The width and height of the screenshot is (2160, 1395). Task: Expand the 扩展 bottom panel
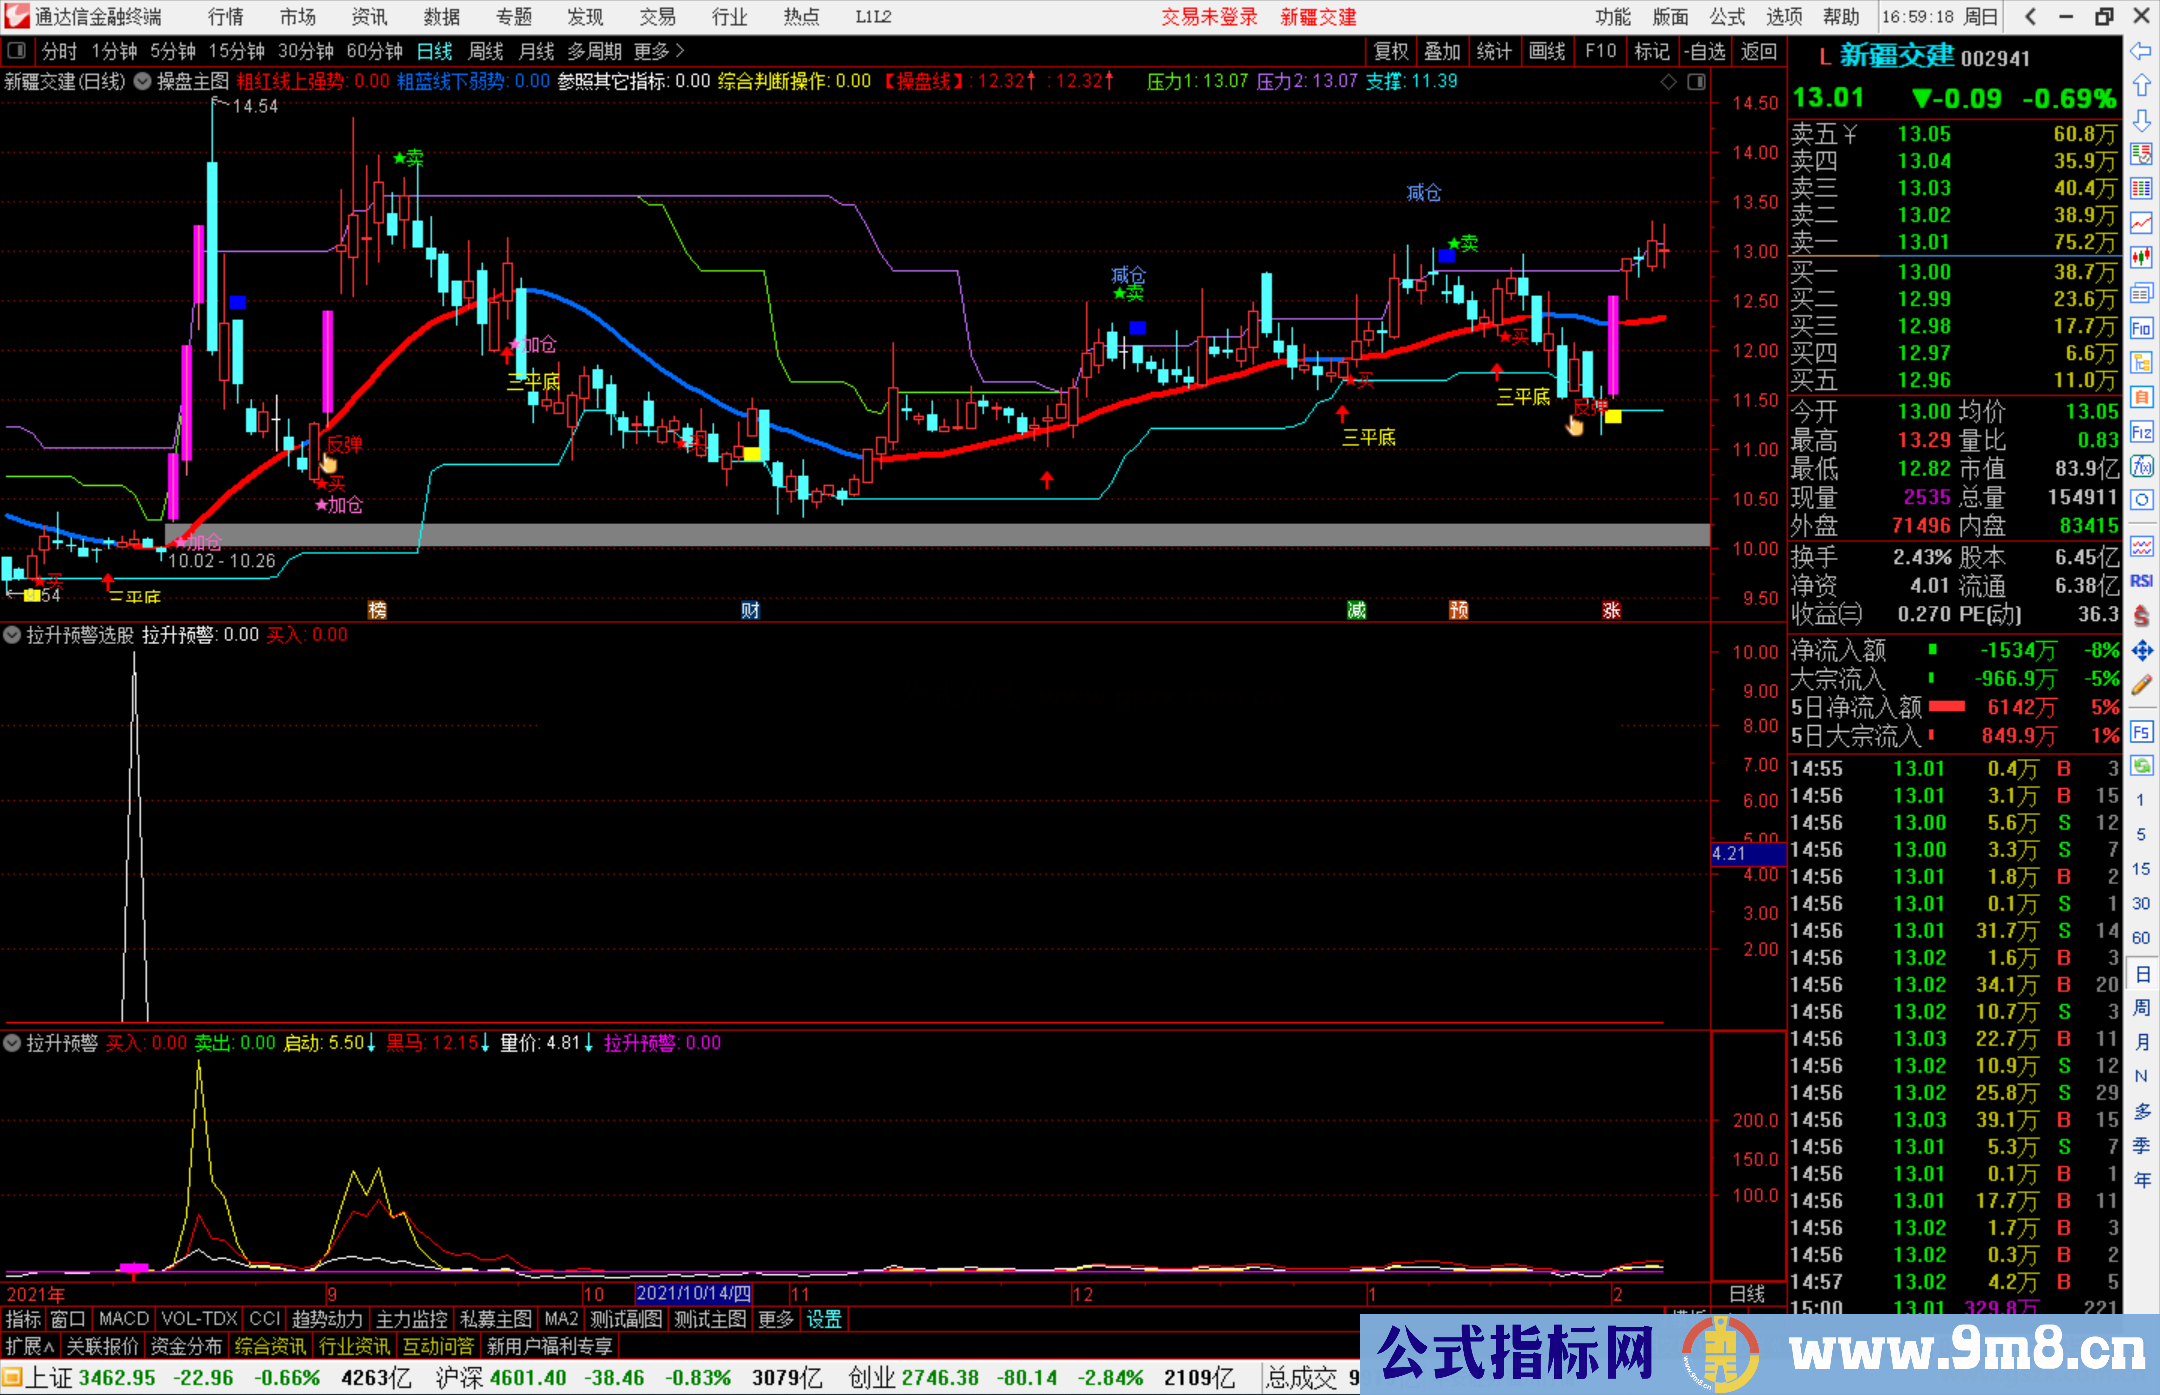[x=30, y=1346]
